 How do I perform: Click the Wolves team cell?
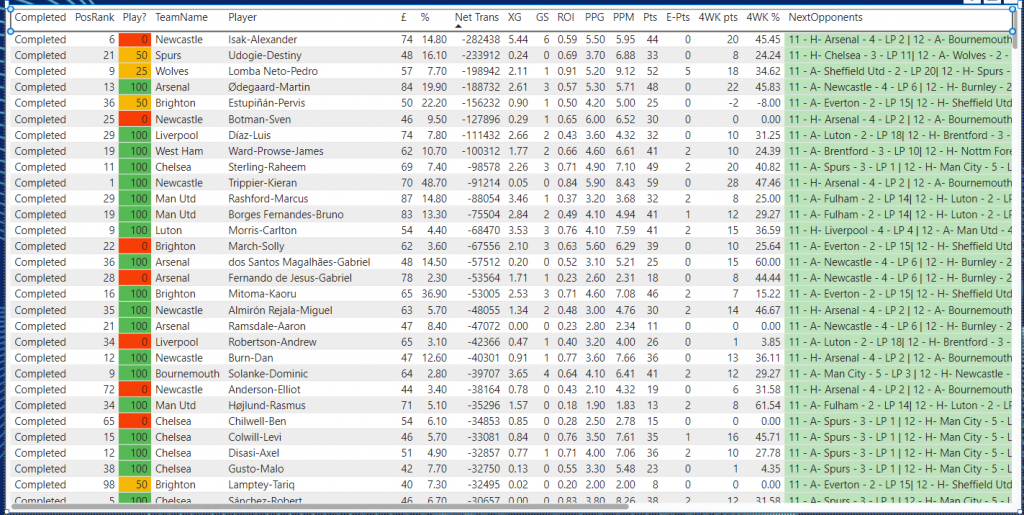pos(171,71)
